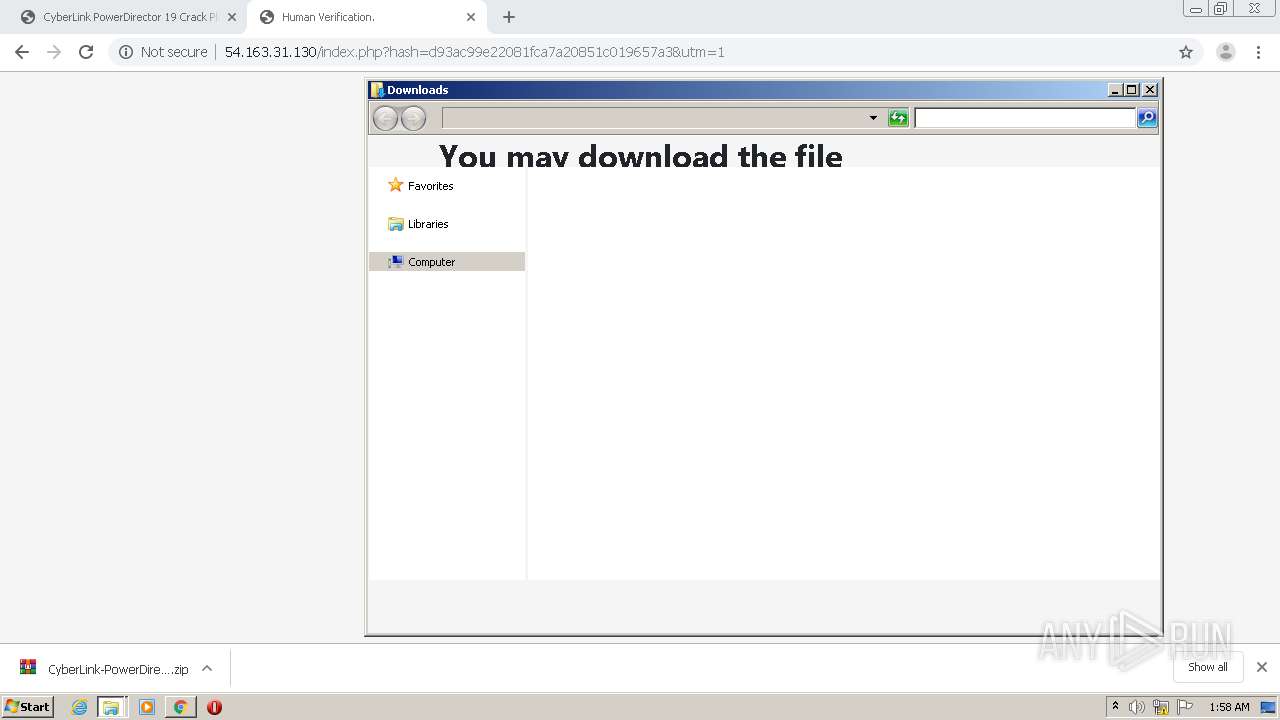Select Favorites in sidebar
The height and width of the screenshot is (720, 1280).
pyautogui.click(x=421, y=186)
